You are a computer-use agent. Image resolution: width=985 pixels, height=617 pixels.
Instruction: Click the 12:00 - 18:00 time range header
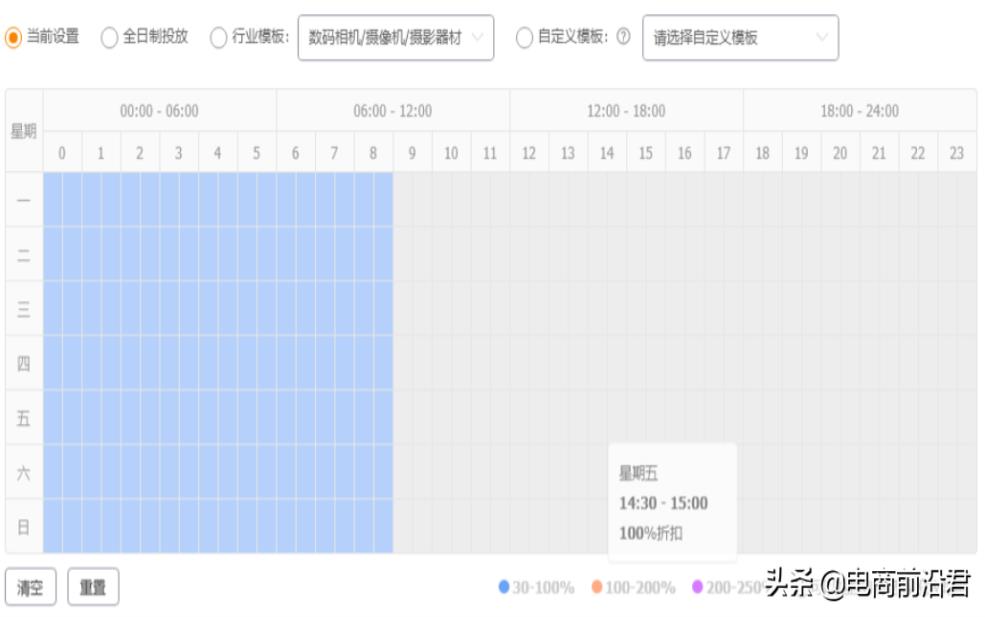626,111
